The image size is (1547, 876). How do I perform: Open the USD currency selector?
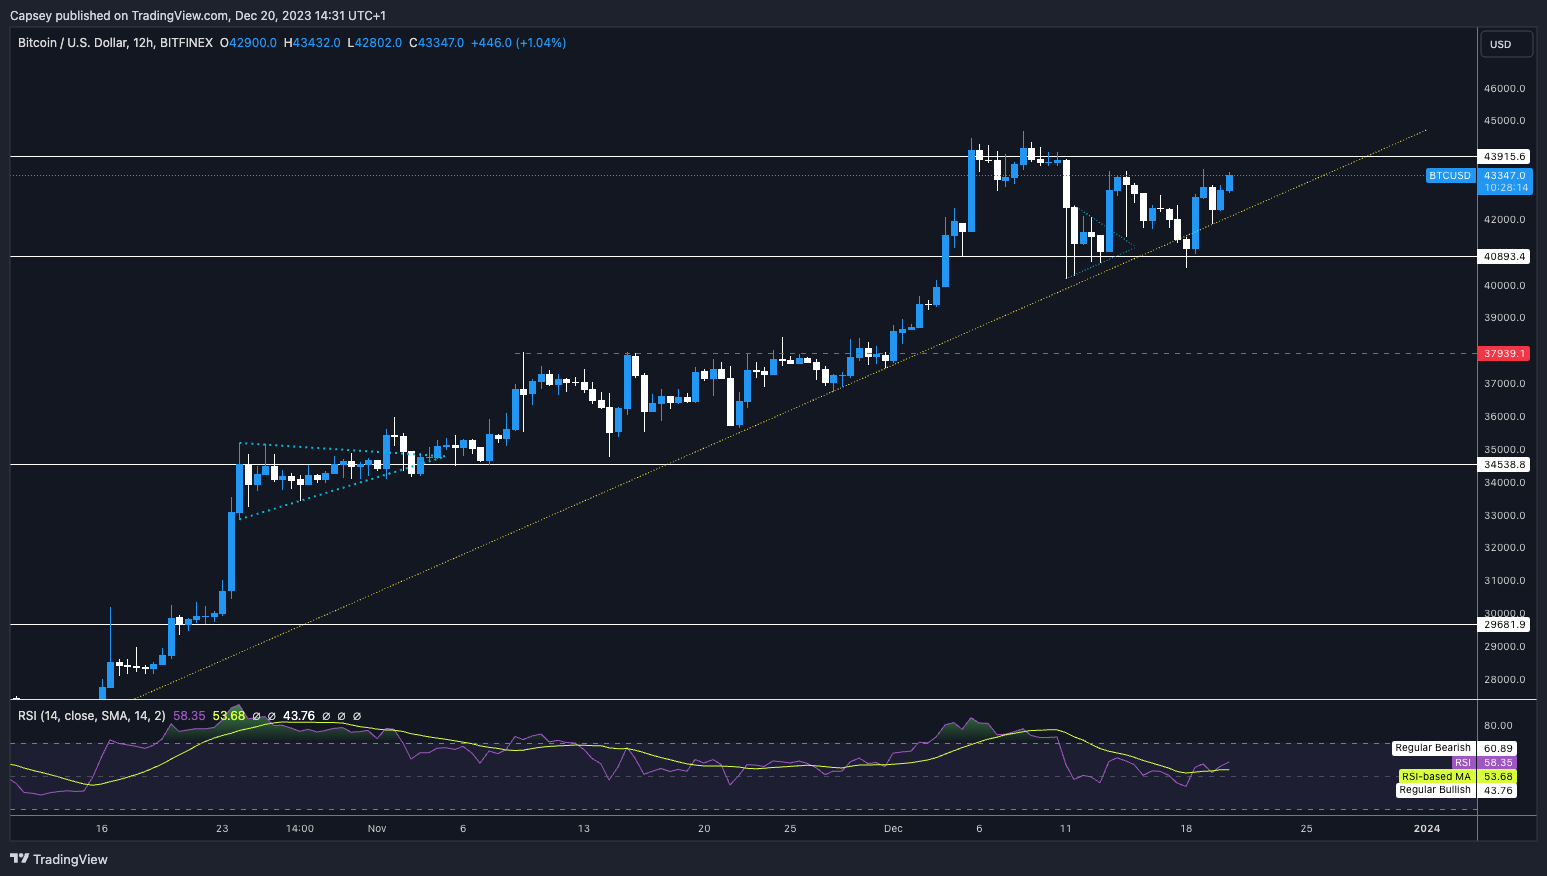pos(1501,44)
